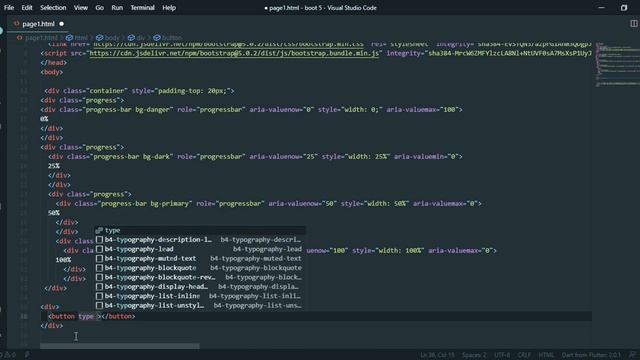Click Ln 36, Col 15 in status bar
The image size is (640, 360).
tap(437, 355)
